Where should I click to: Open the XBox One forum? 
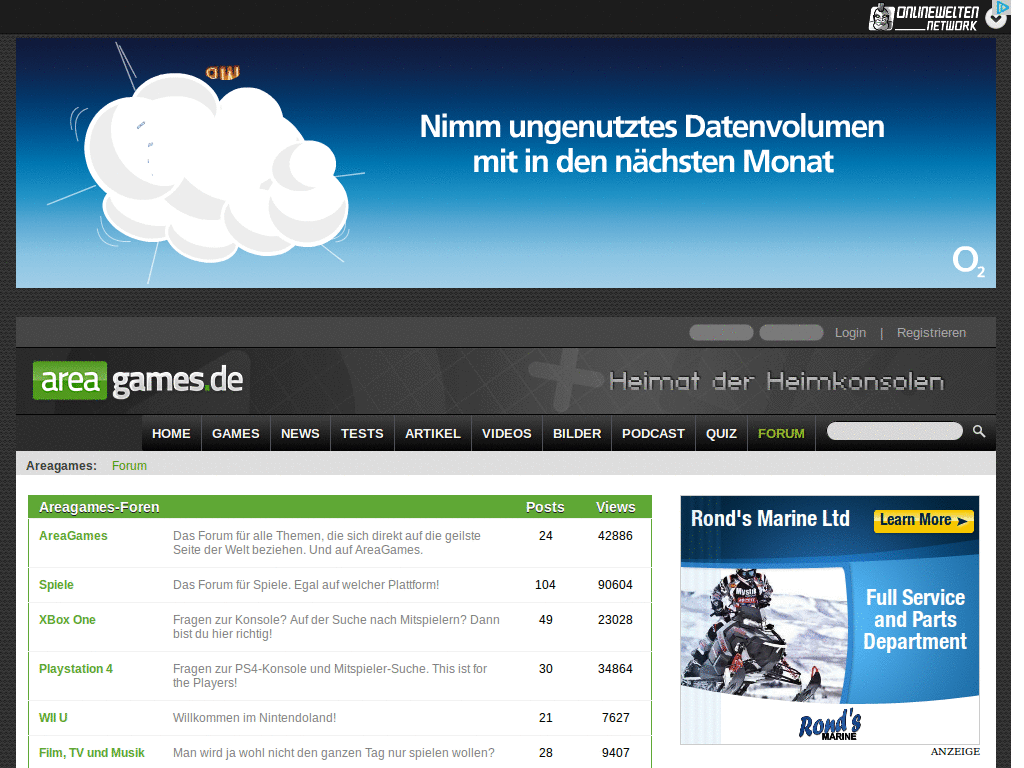tap(67, 620)
